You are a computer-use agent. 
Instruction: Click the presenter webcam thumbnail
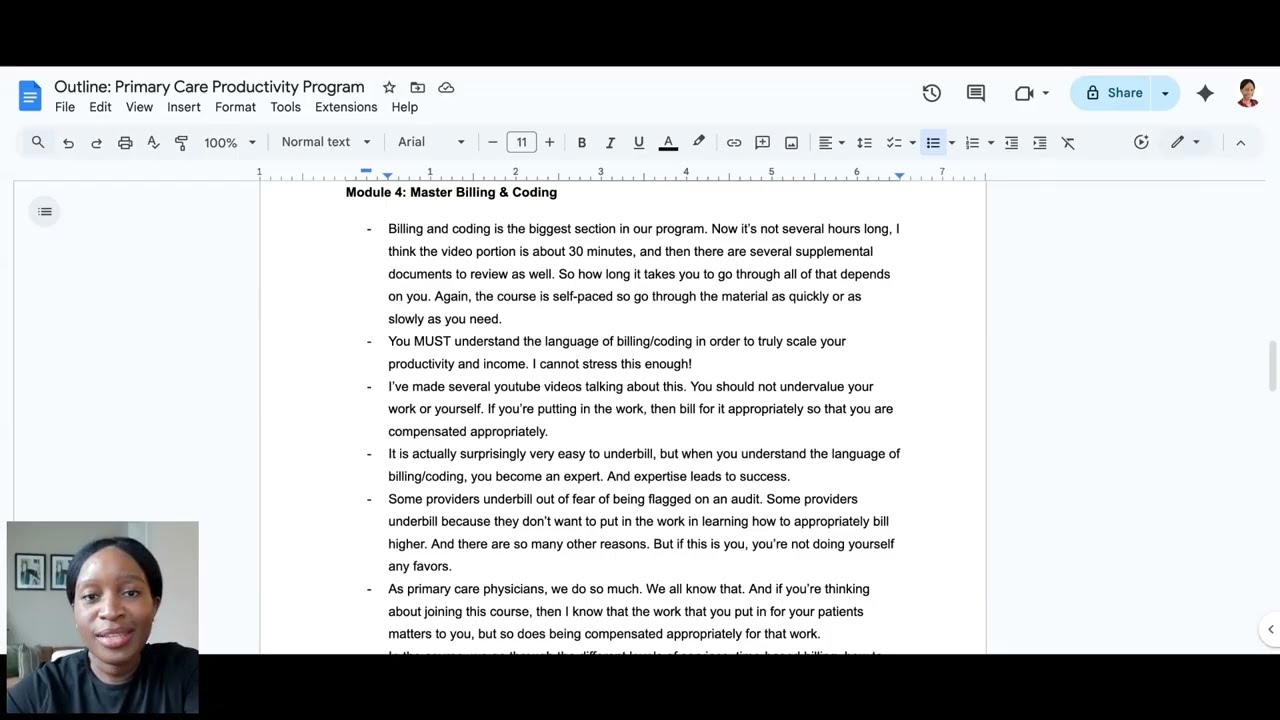[103, 617]
